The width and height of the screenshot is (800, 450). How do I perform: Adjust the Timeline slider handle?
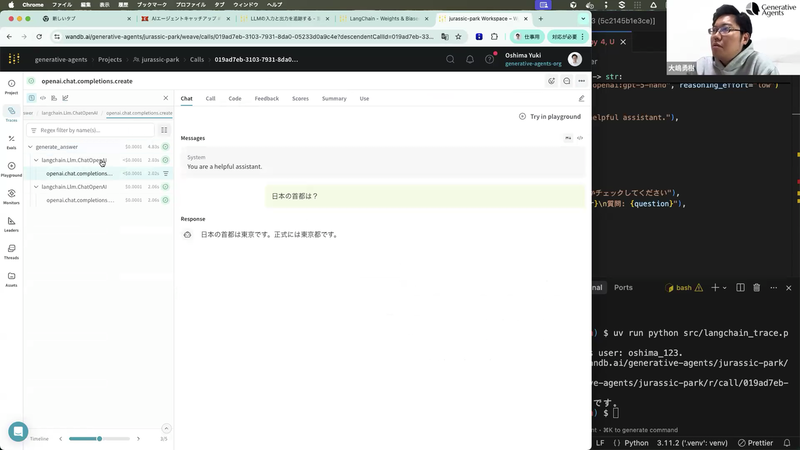coord(99,439)
